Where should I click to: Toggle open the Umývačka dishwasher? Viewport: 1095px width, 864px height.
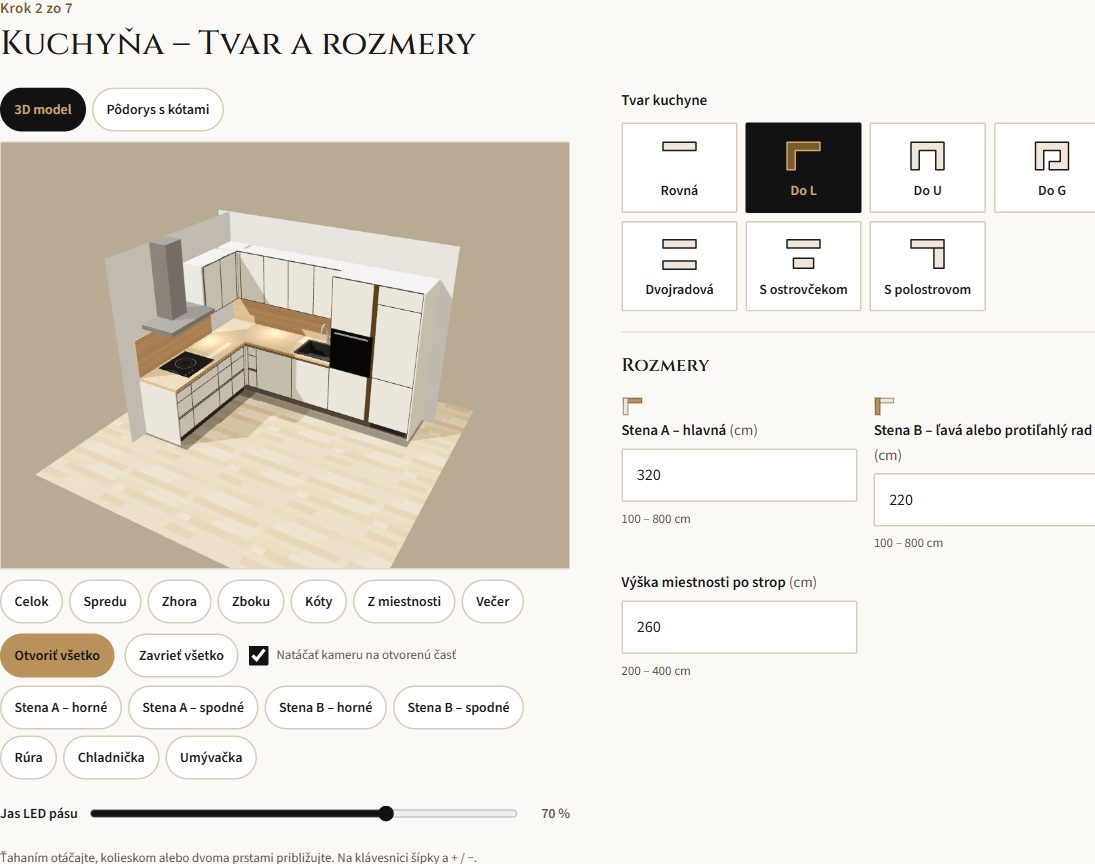[x=211, y=758]
